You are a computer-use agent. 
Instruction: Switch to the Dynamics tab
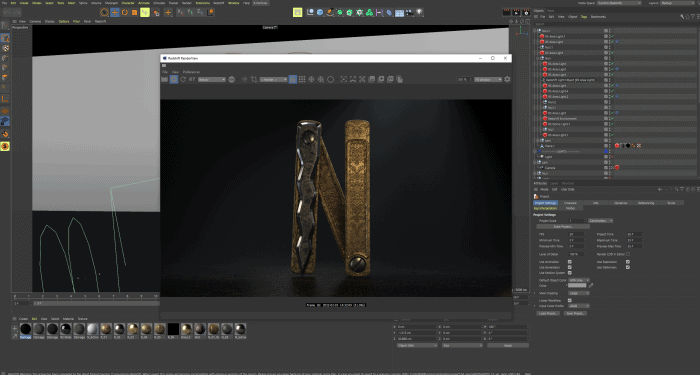pos(620,203)
